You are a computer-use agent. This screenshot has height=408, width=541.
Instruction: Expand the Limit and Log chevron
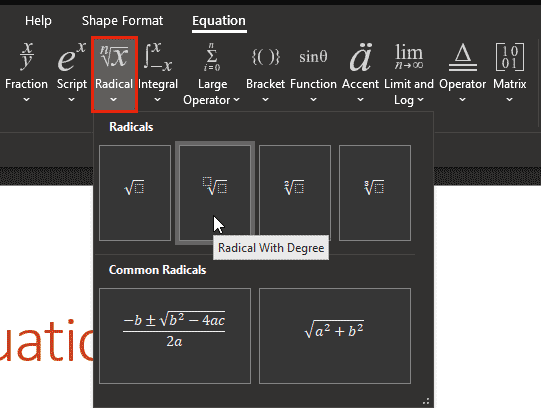coord(421,100)
